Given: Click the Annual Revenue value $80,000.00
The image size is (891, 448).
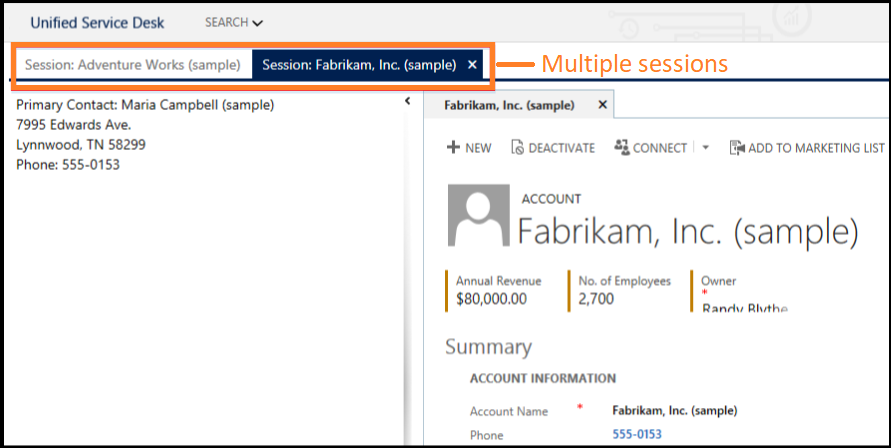Looking at the screenshot, I should point(491,298).
